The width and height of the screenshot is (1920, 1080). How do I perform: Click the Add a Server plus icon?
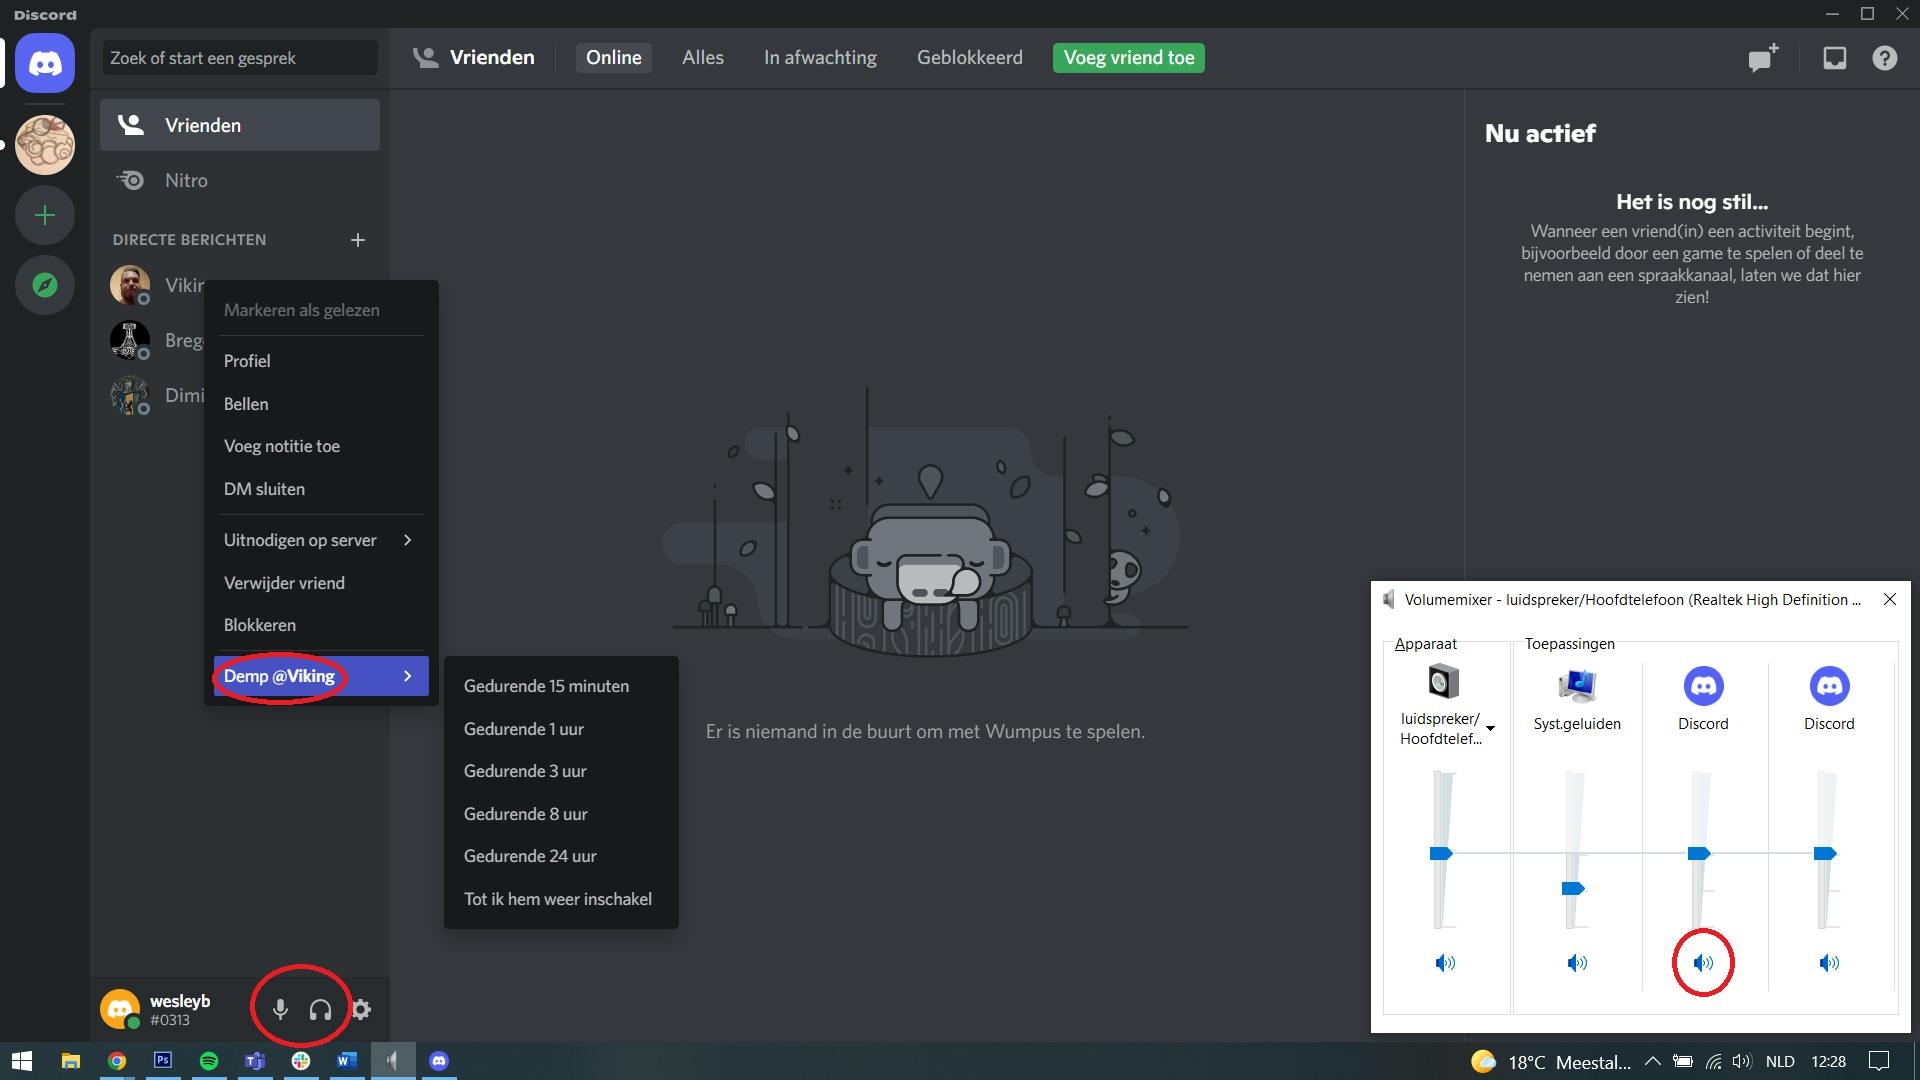click(x=45, y=215)
